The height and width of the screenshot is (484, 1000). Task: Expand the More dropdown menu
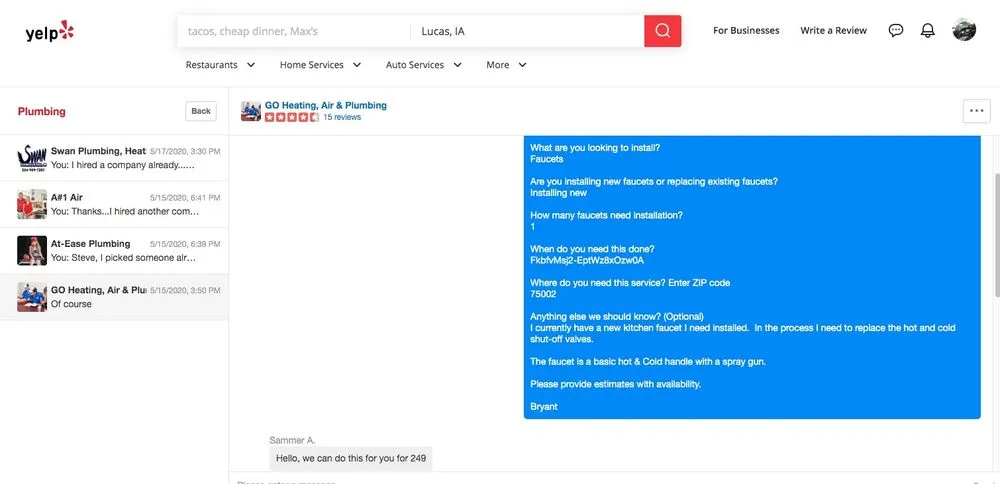tap(506, 65)
